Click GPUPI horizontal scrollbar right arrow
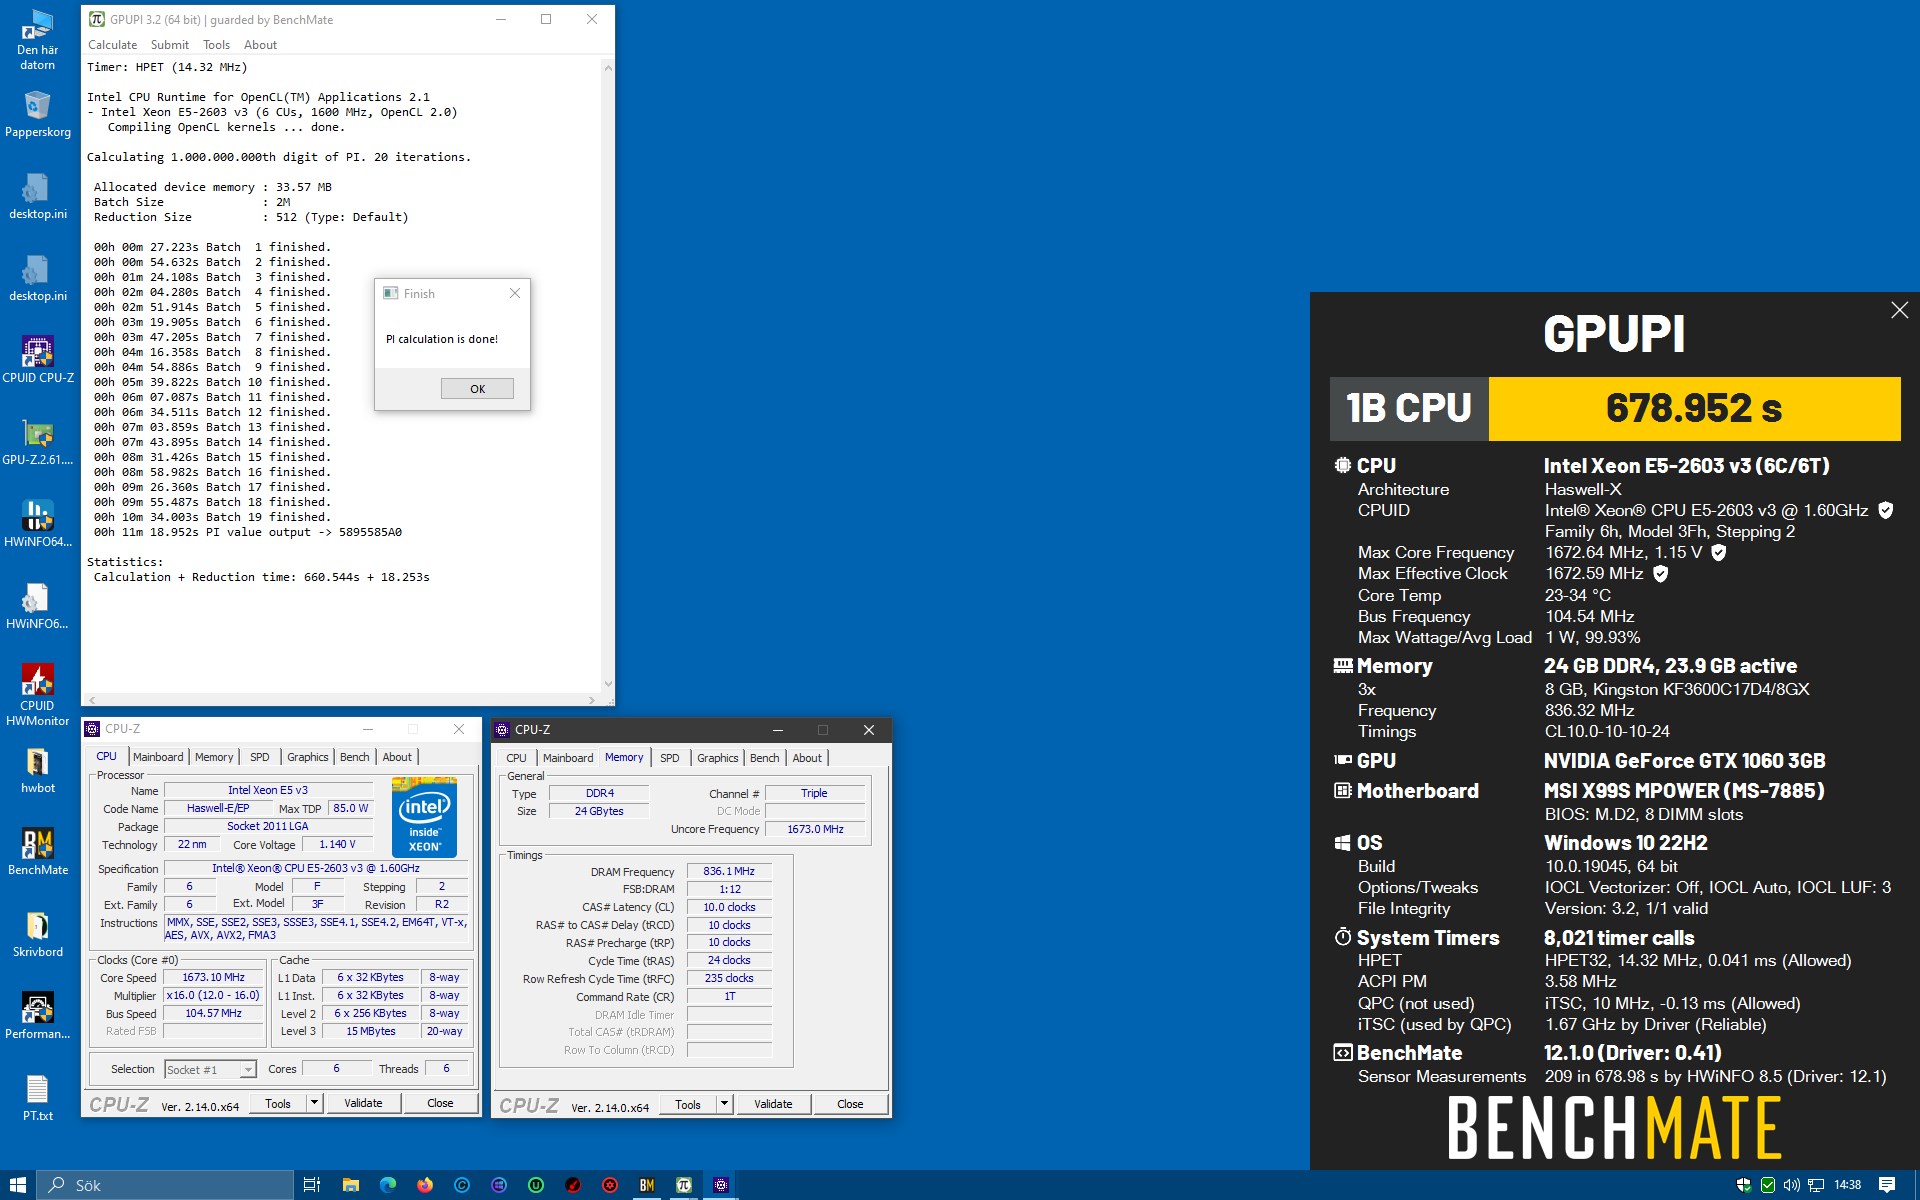1920x1200 pixels. click(592, 700)
